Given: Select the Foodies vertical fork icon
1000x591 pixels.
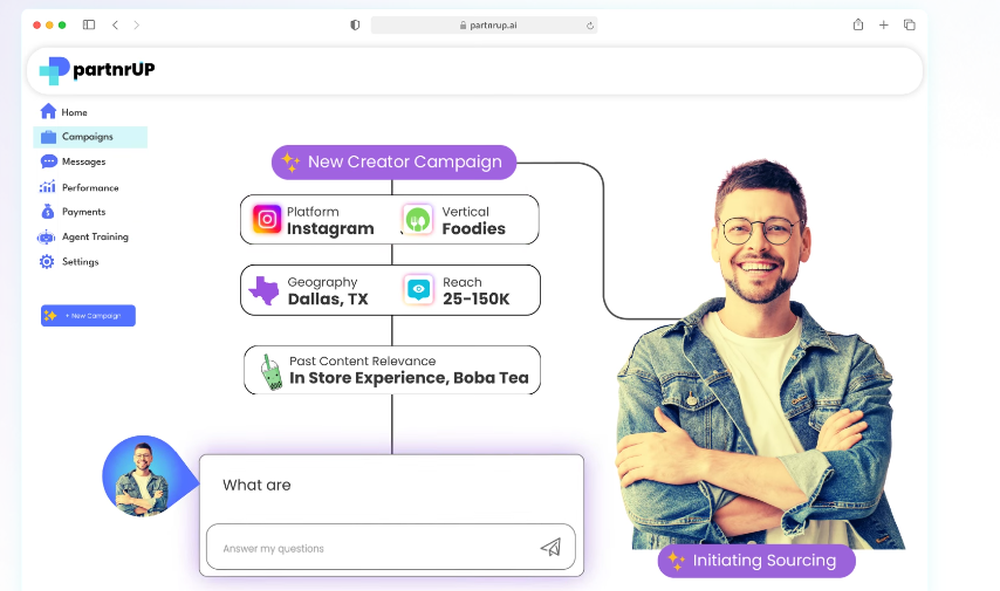Looking at the screenshot, I should click(418, 220).
